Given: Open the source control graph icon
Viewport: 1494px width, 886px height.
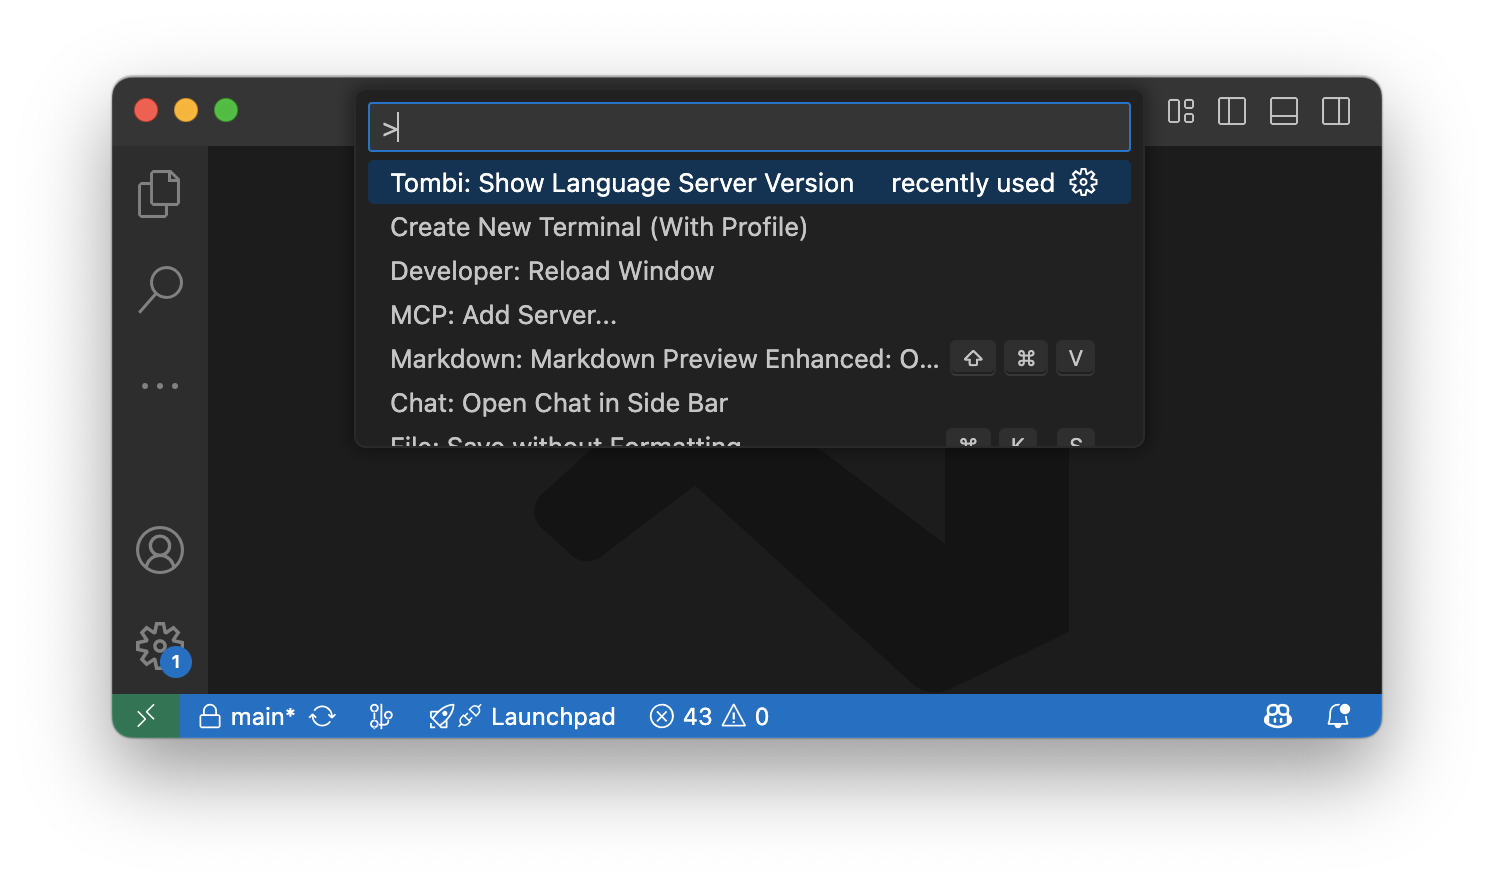Looking at the screenshot, I should [381, 716].
